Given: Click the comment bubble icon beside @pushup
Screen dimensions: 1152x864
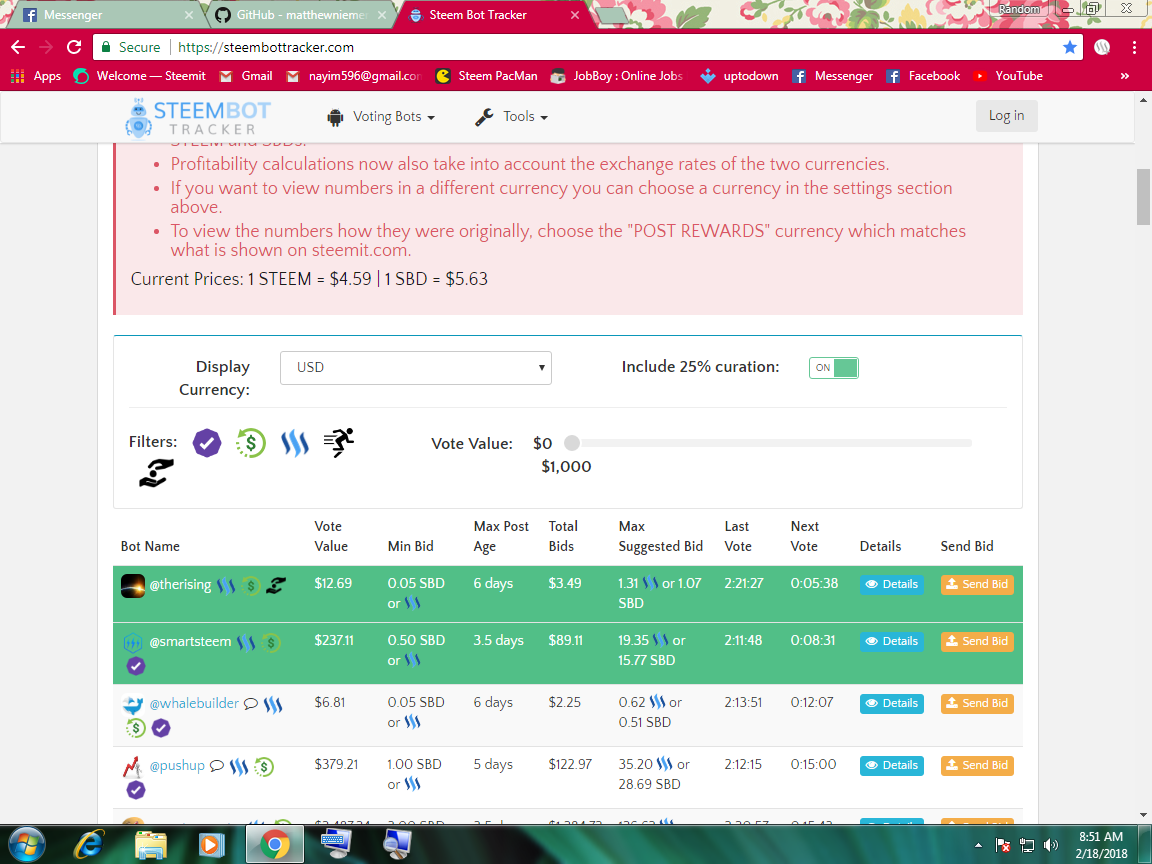Looking at the screenshot, I should (217, 766).
